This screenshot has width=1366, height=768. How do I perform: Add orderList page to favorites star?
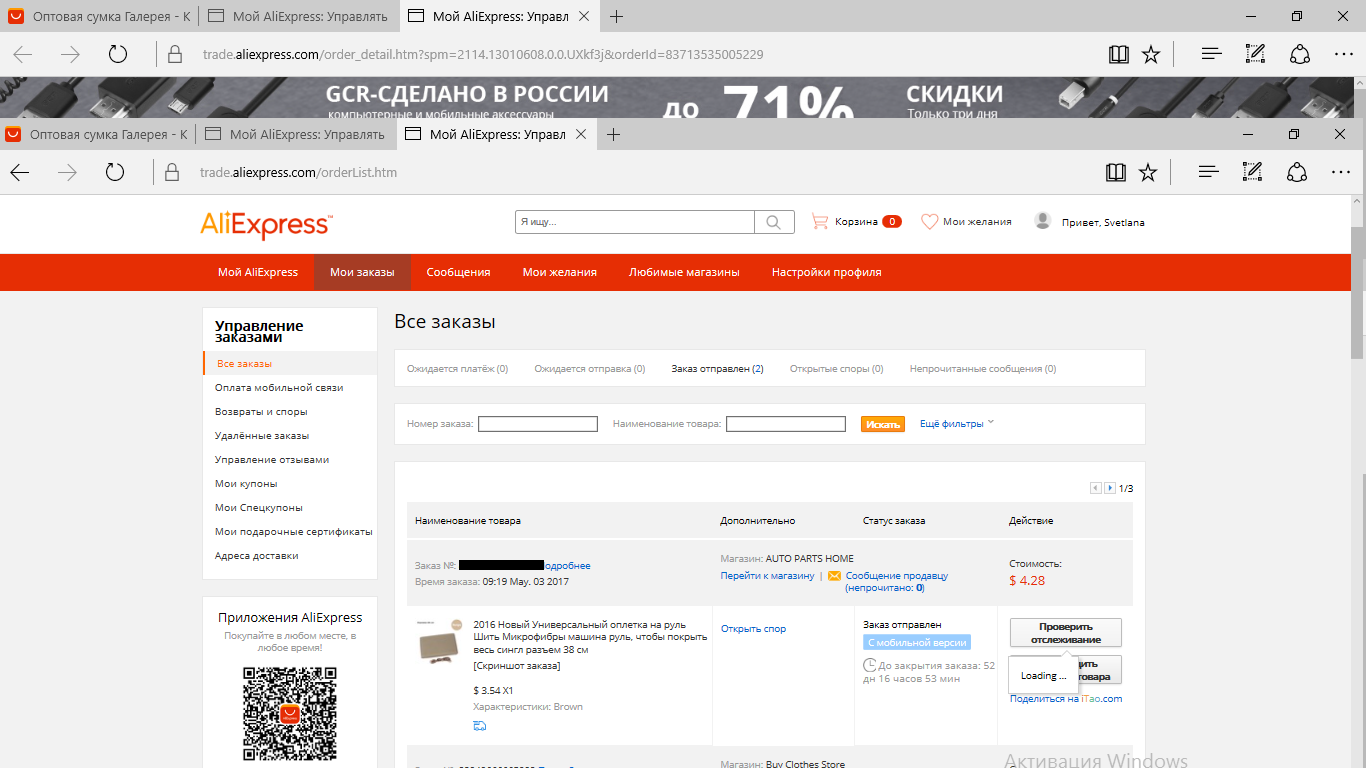[1148, 172]
